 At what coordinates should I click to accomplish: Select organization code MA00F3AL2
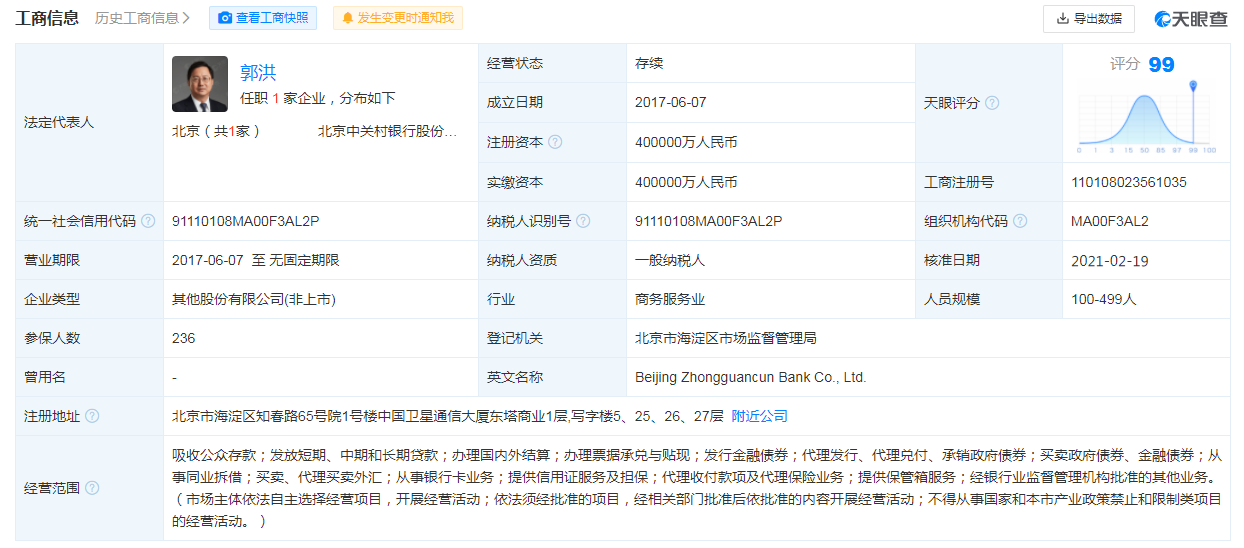[x=1110, y=221]
